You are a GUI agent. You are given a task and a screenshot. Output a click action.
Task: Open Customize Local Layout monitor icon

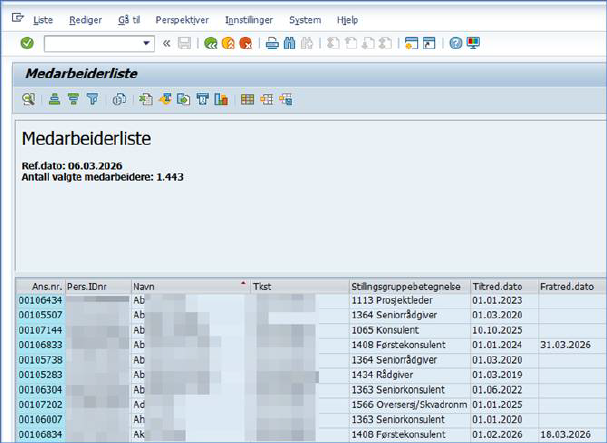pos(473,43)
